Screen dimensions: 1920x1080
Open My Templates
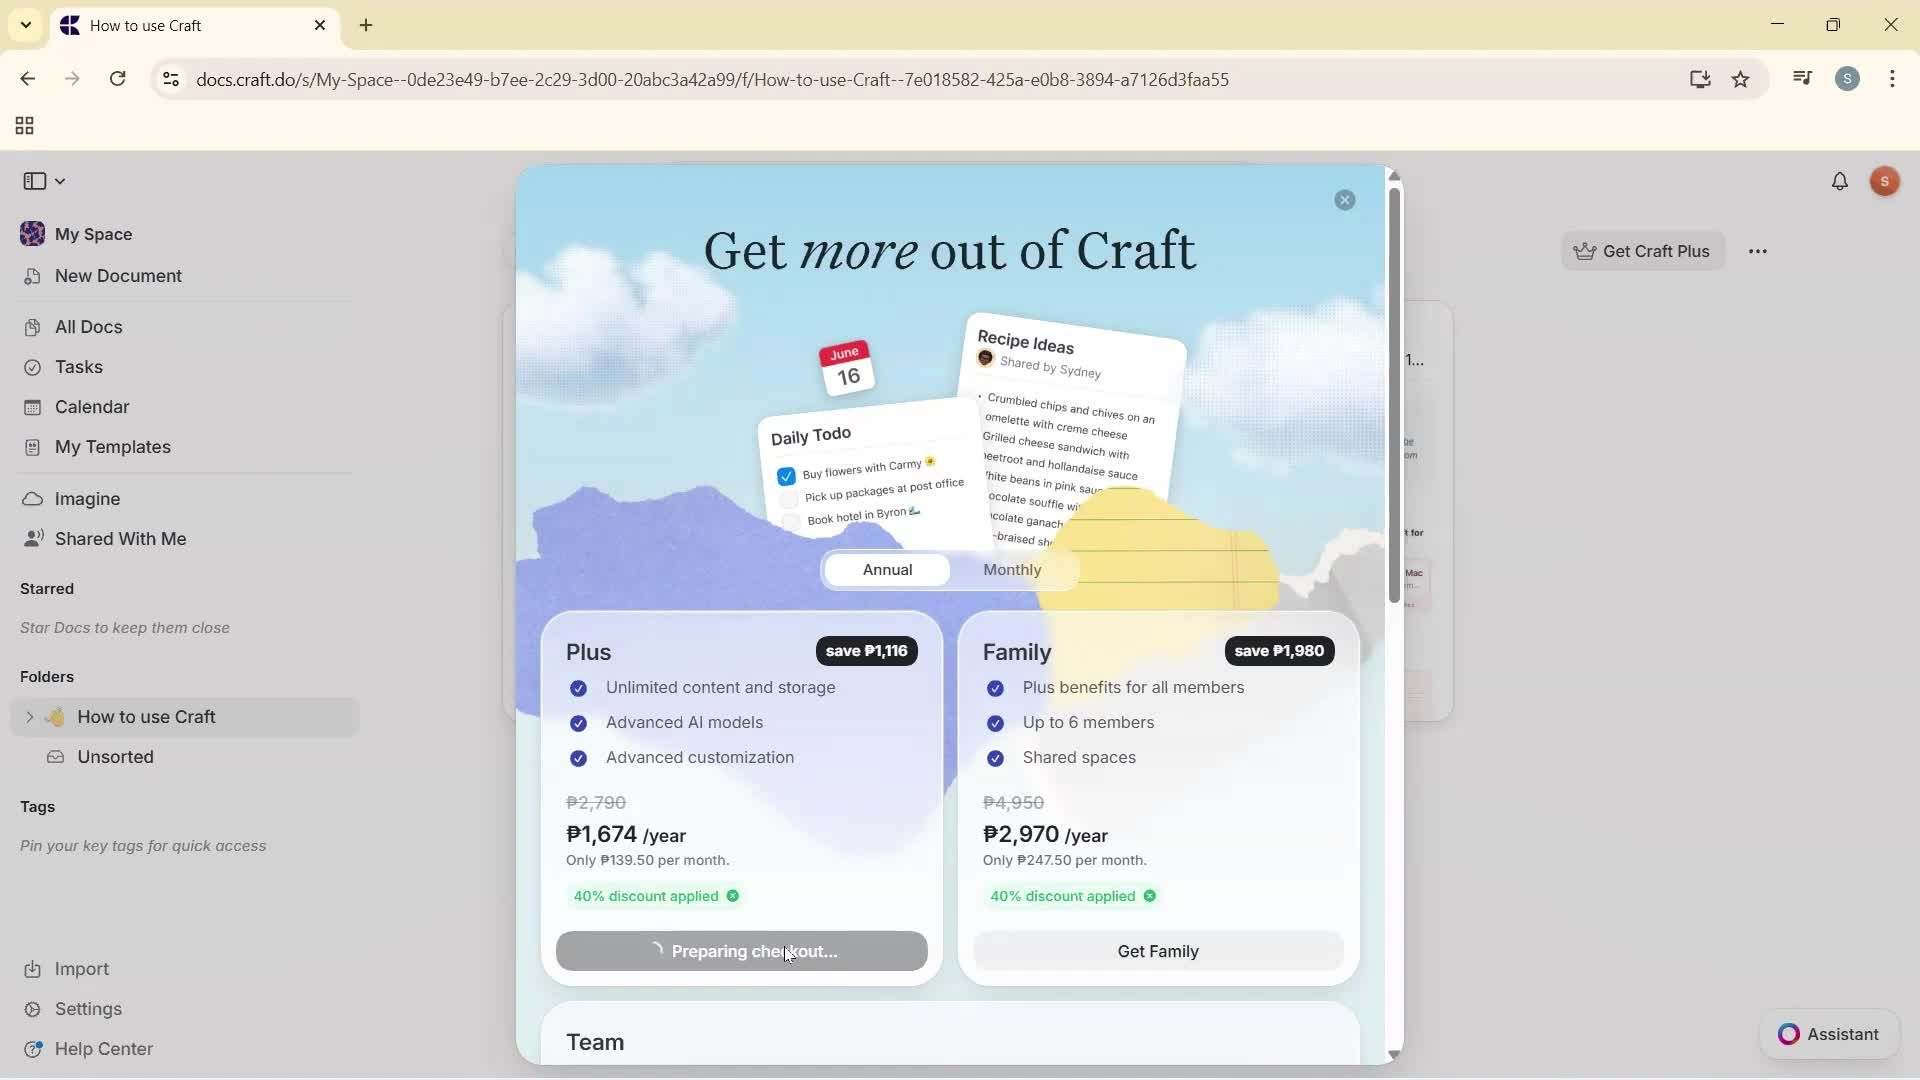112,447
